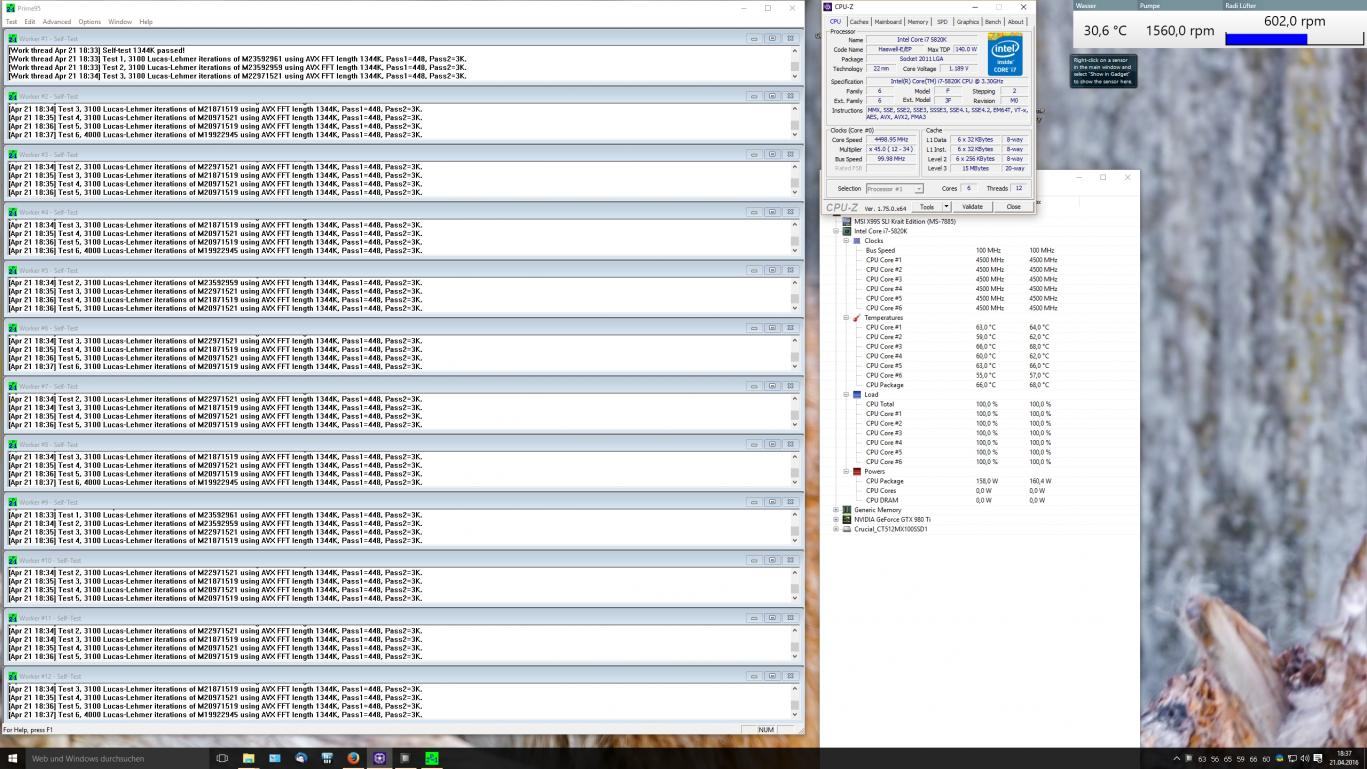Switch to the About tab in CPU-Z
This screenshot has height=769, width=1367.
click(1016, 21)
